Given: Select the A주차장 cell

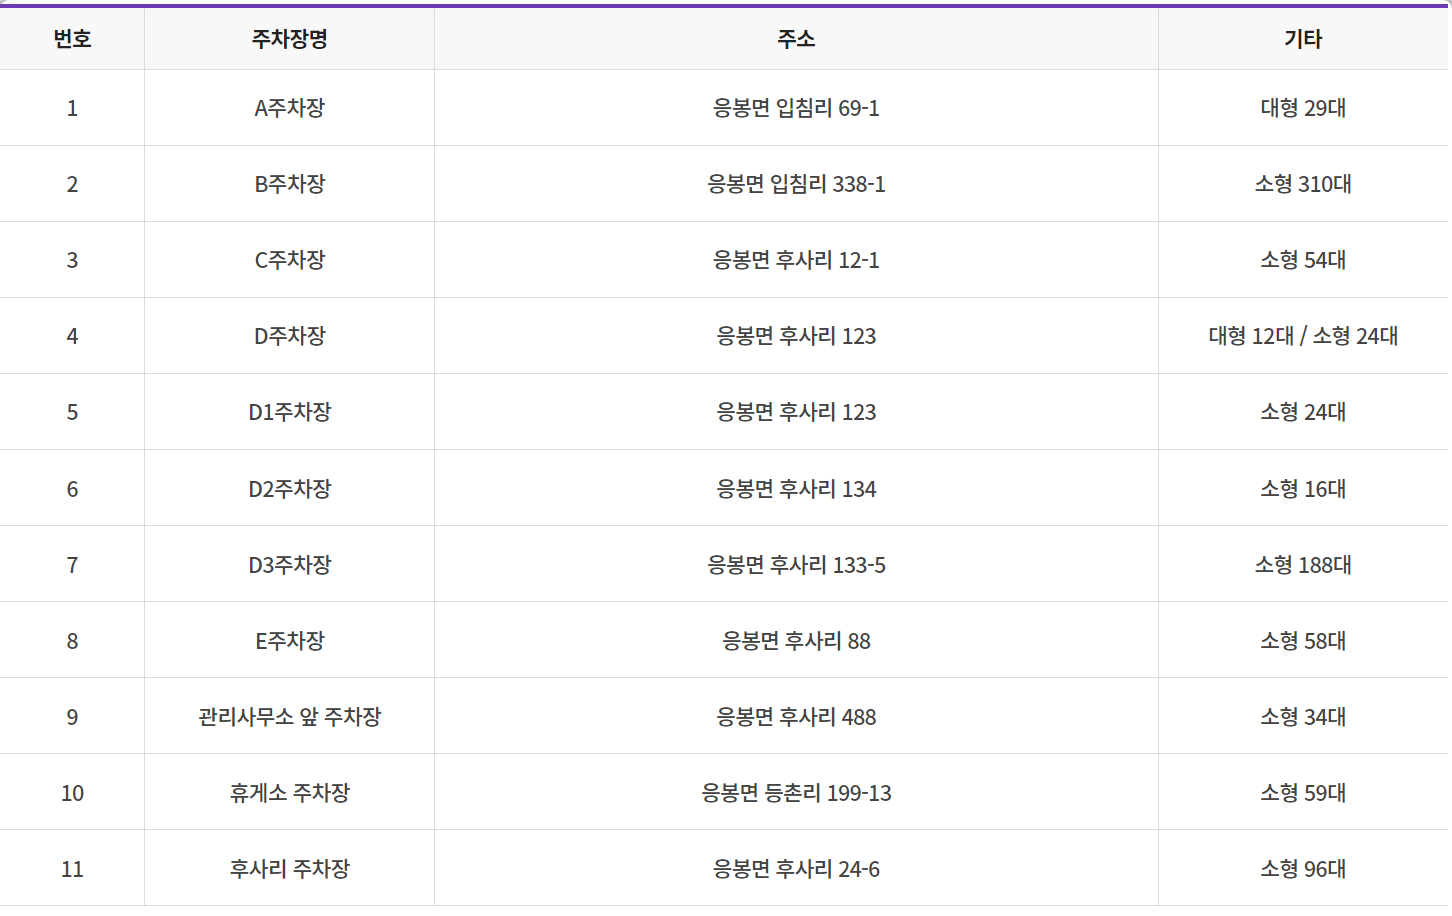Looking at the screenshot, I should [290, 108].
